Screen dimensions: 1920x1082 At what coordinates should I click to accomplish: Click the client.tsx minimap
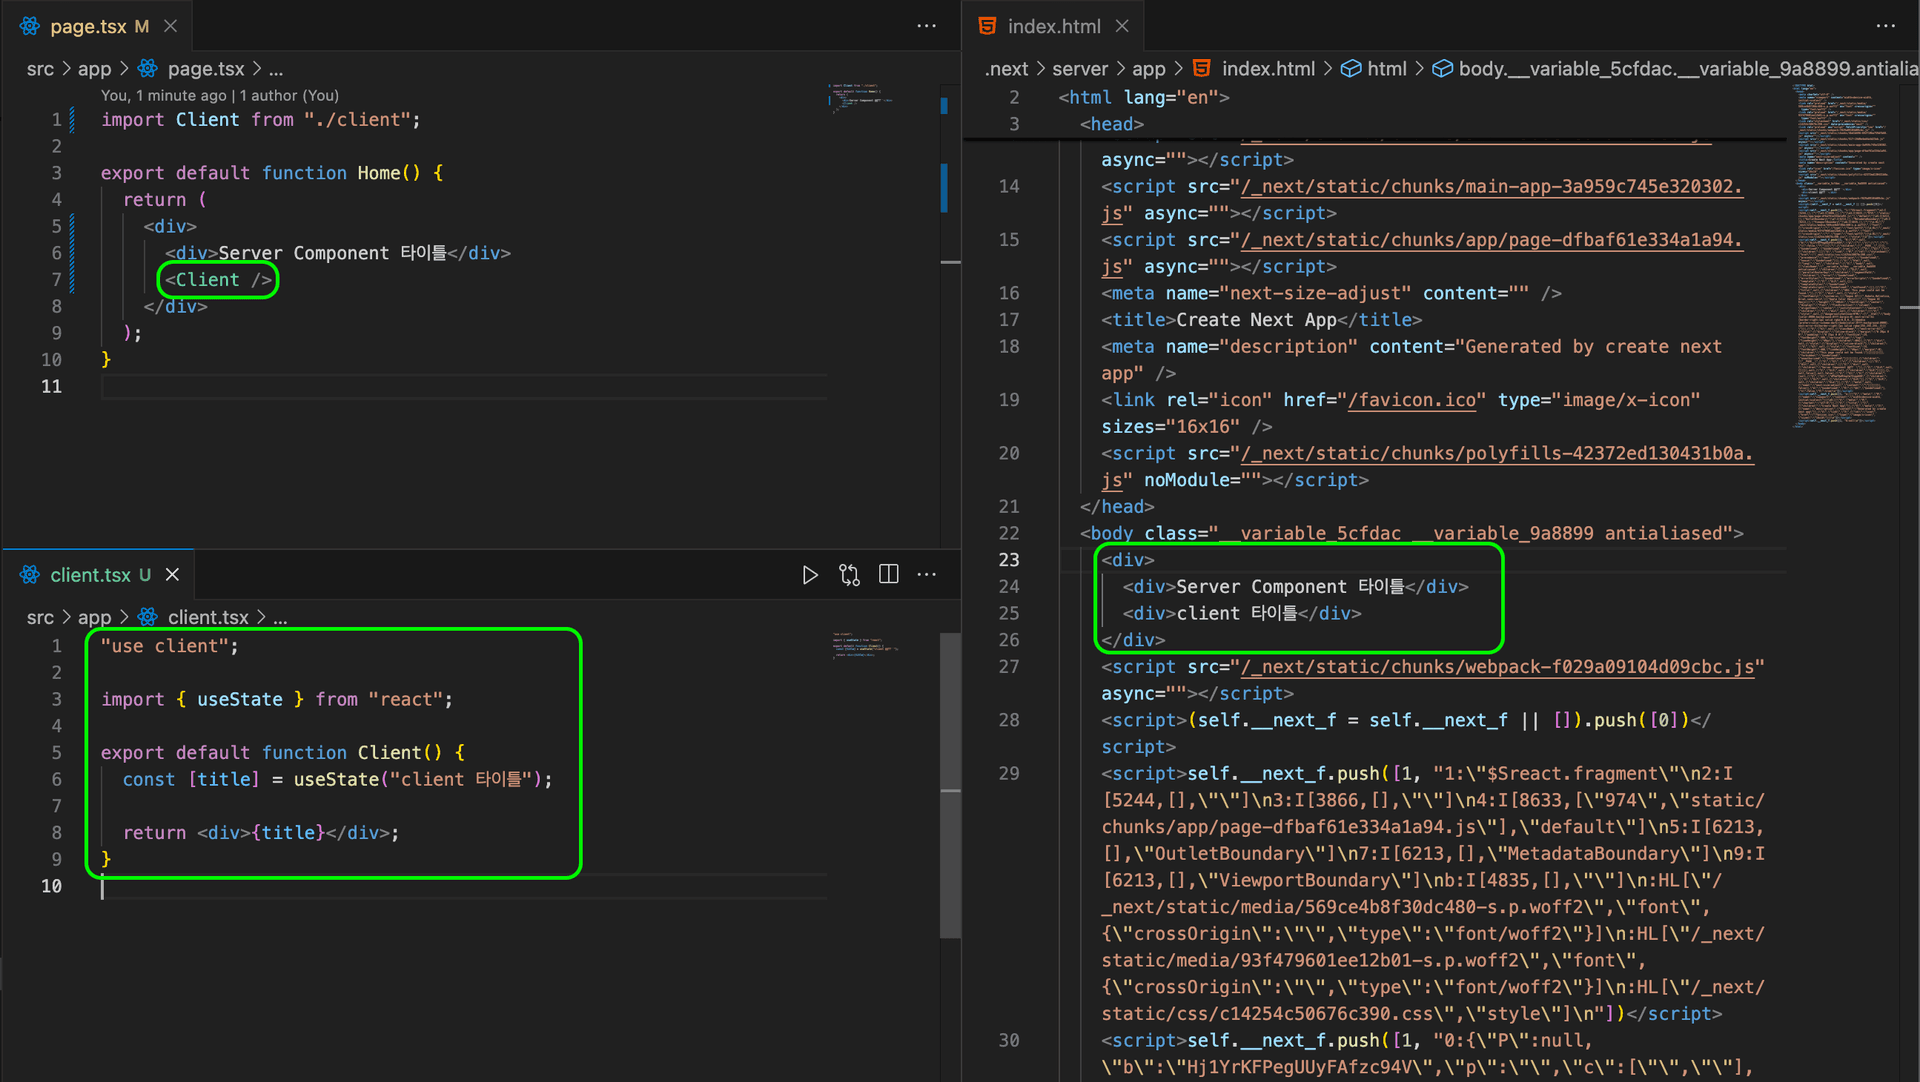(866, 645)
